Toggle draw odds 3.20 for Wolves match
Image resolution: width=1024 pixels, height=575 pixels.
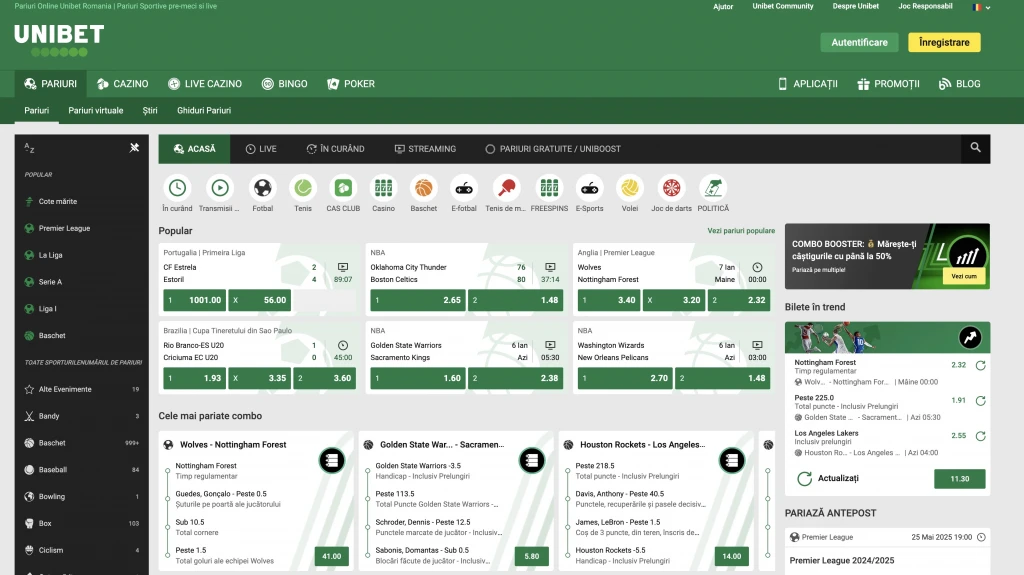tap(675, 300)
